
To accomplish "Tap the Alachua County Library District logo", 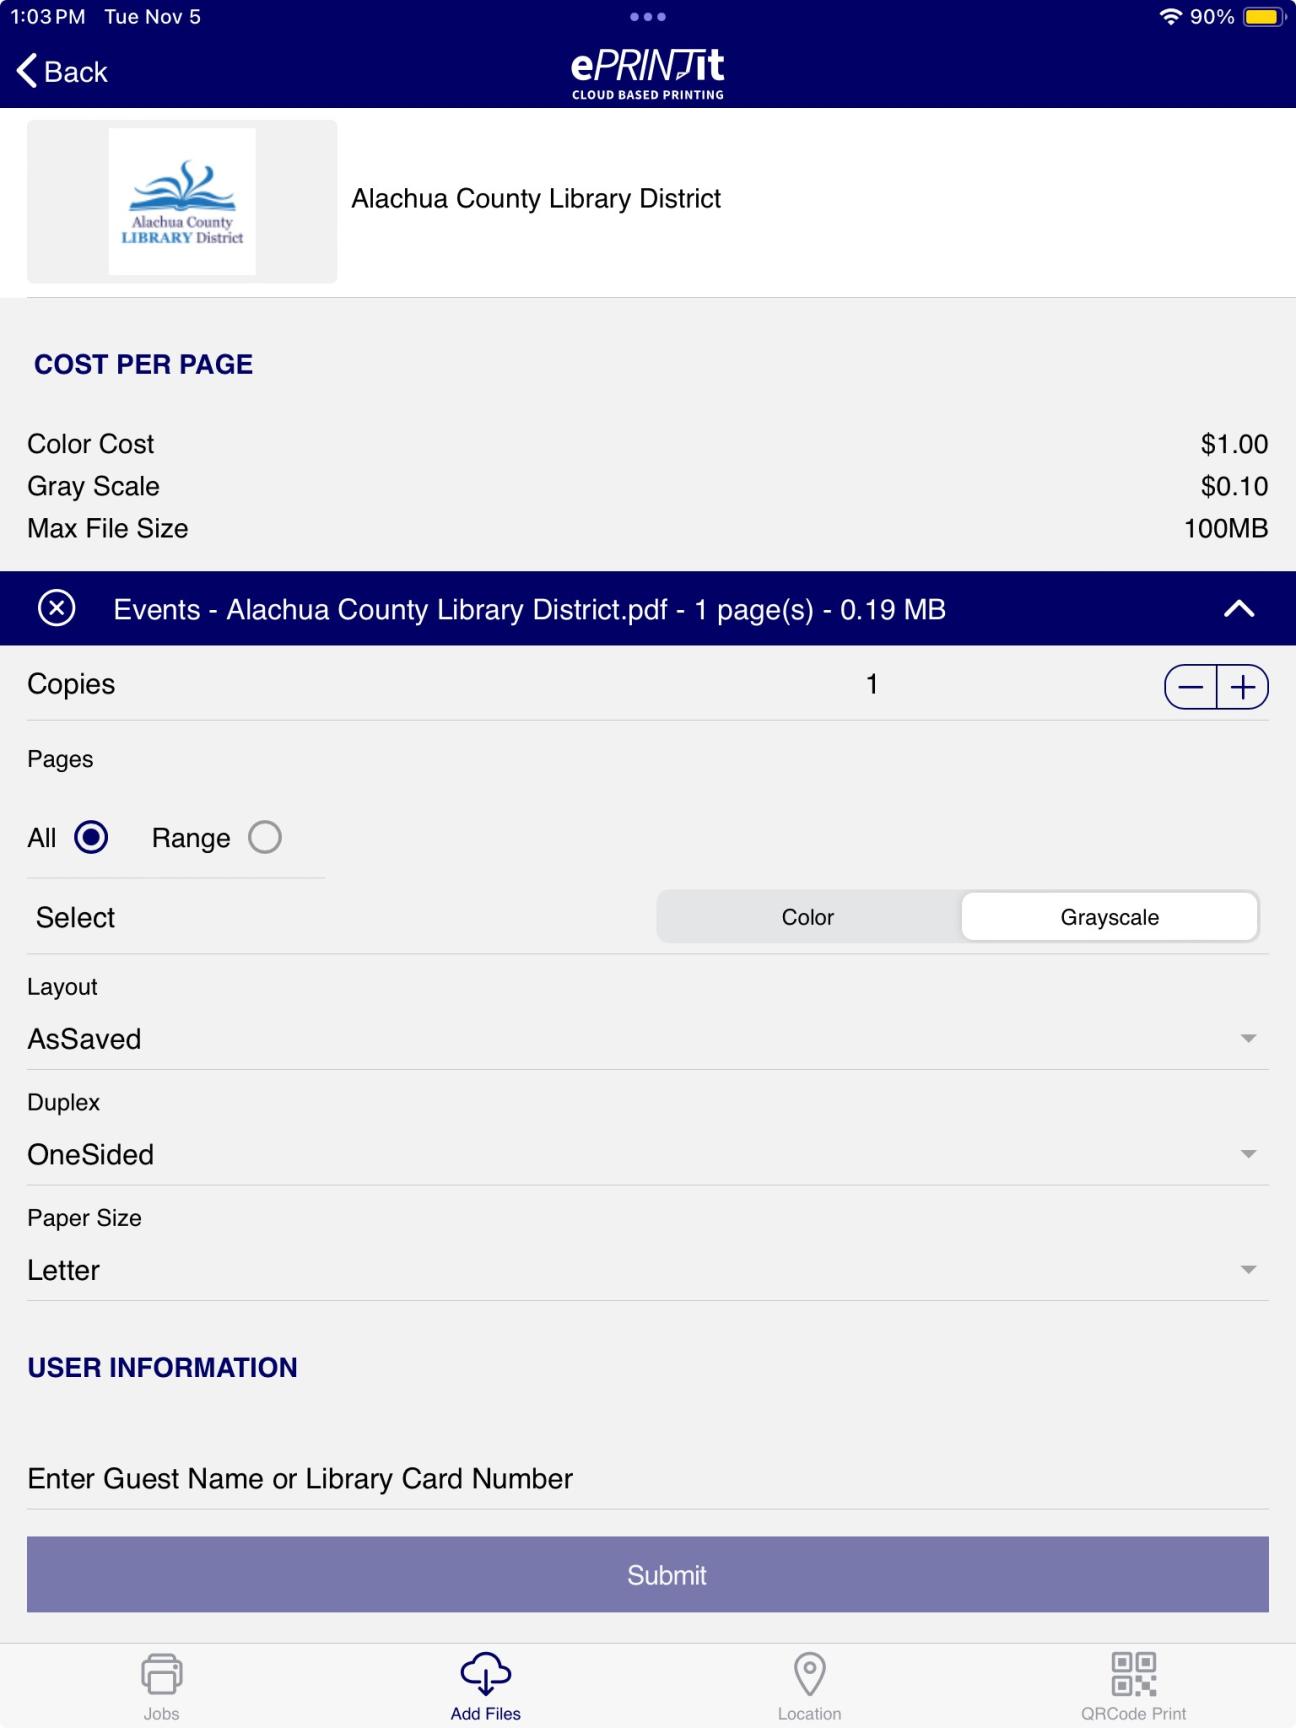I will (182, 201).
